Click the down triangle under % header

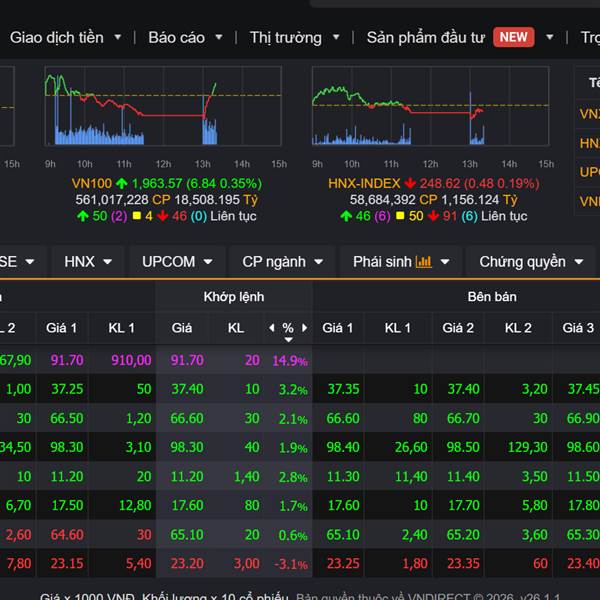click(288, 340)
